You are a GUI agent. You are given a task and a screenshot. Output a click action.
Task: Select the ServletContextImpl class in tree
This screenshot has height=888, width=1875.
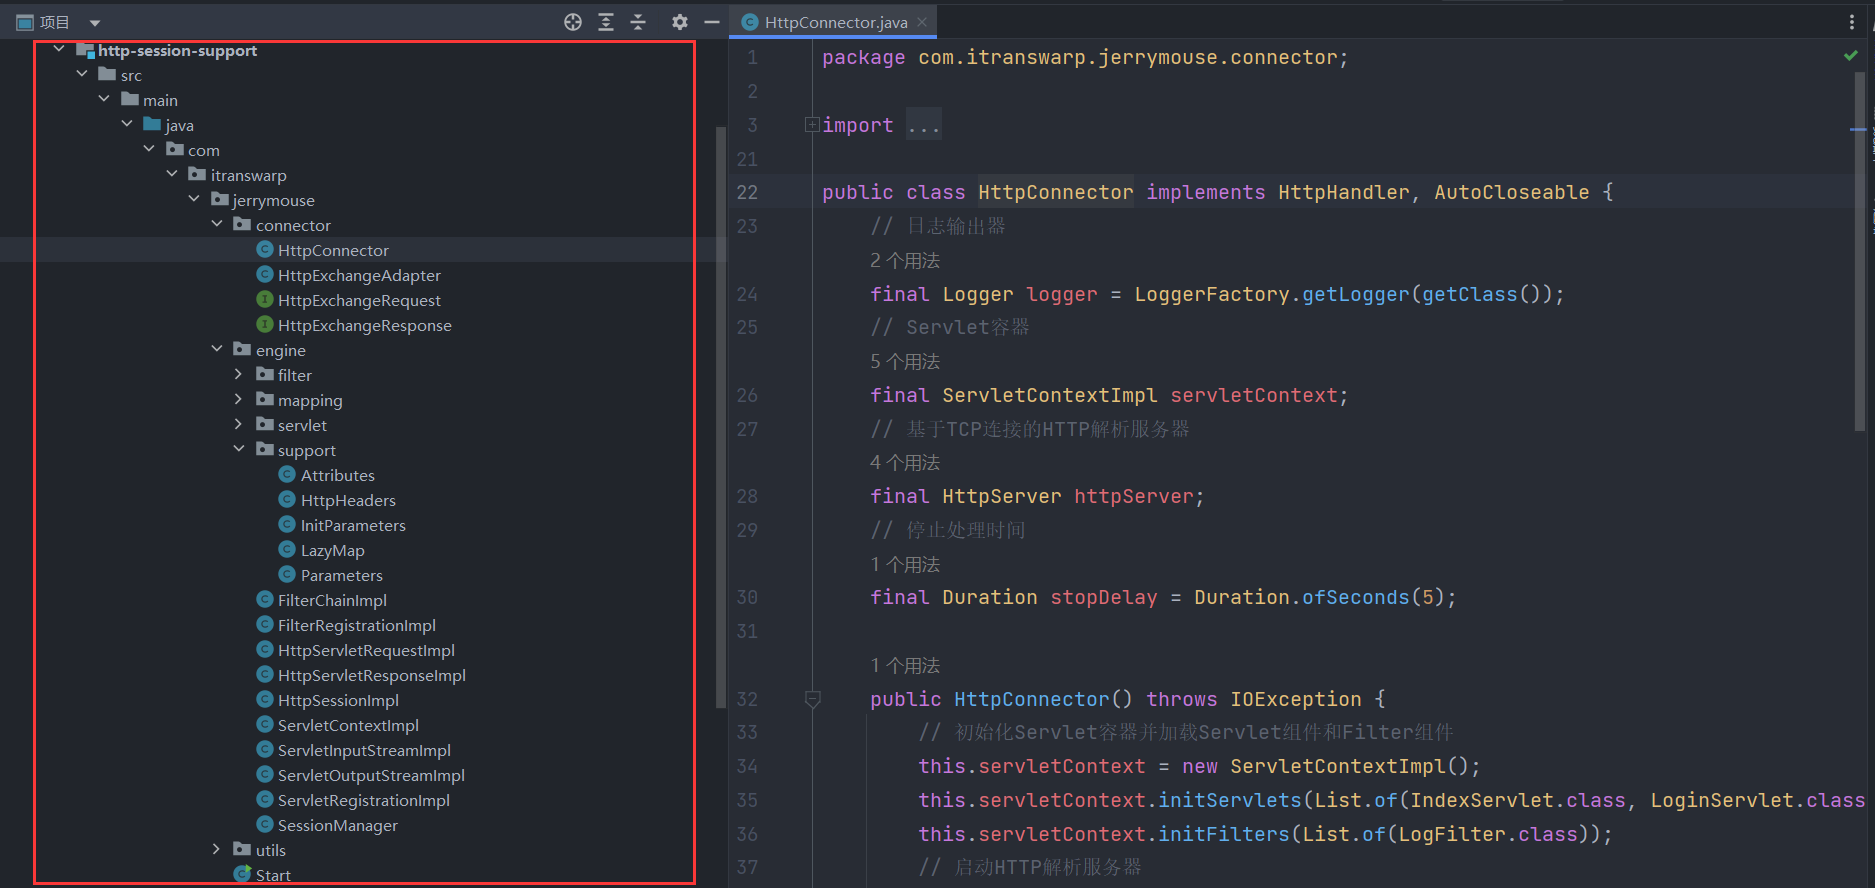click(348, 725)
